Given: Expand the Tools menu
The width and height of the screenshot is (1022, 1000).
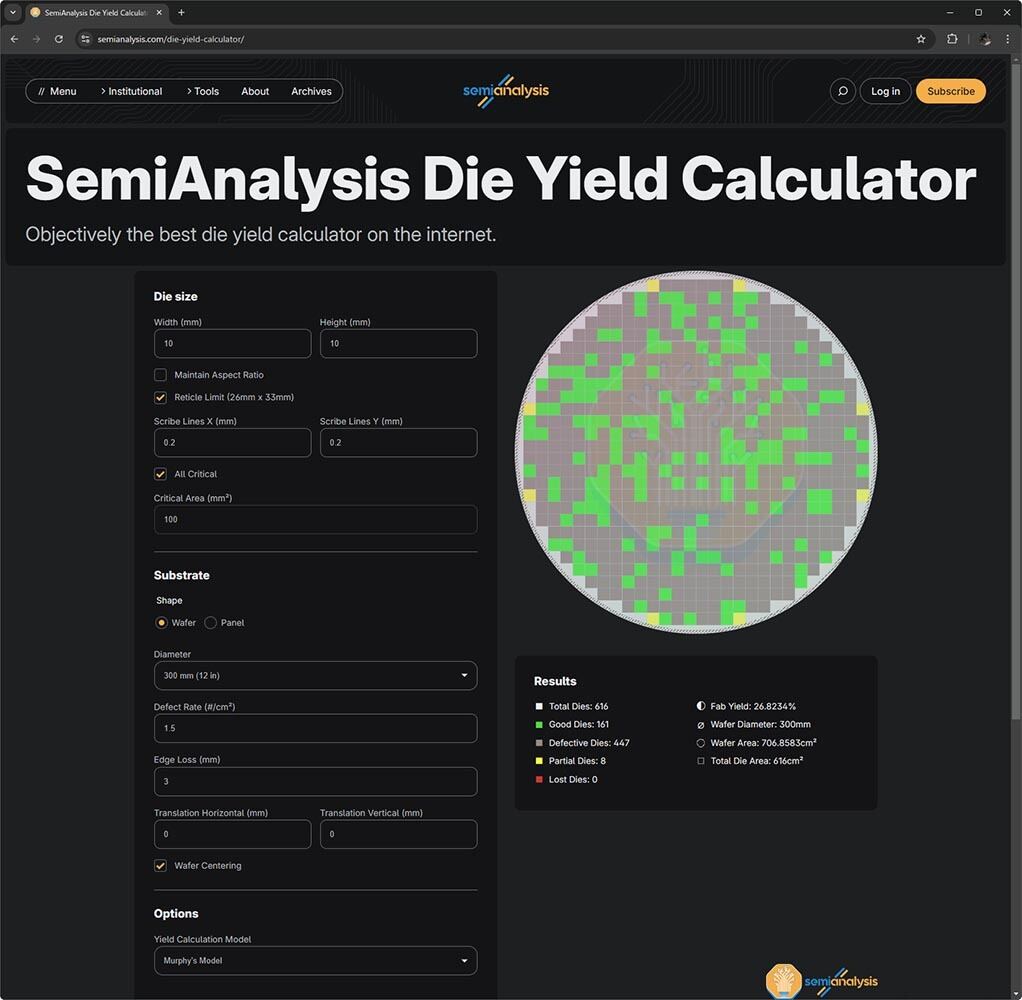Looking at the screenshot, I should tap(202, 91).
